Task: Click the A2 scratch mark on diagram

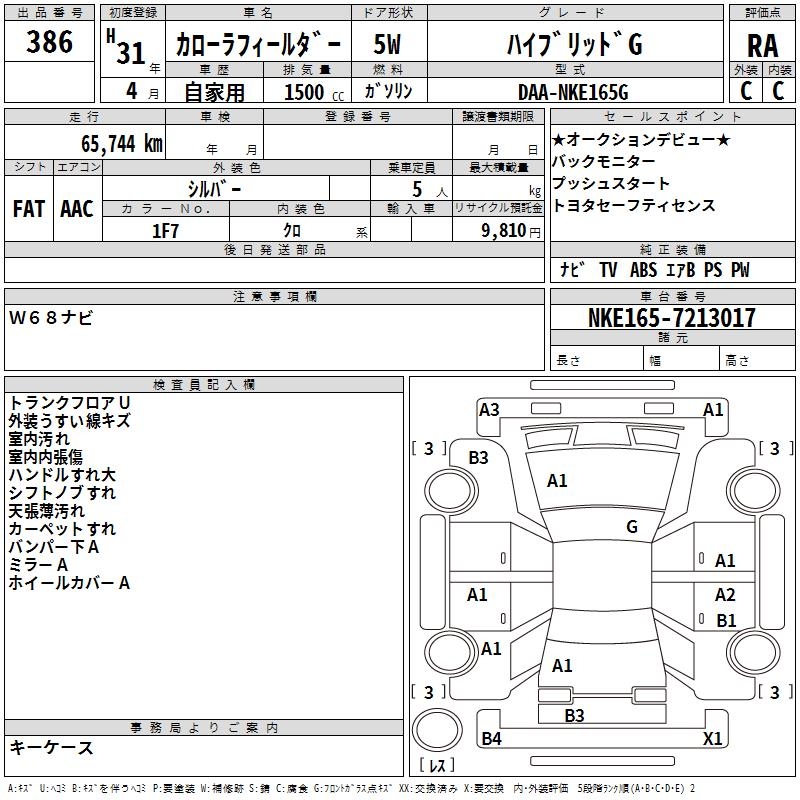Action: point(725,595)
